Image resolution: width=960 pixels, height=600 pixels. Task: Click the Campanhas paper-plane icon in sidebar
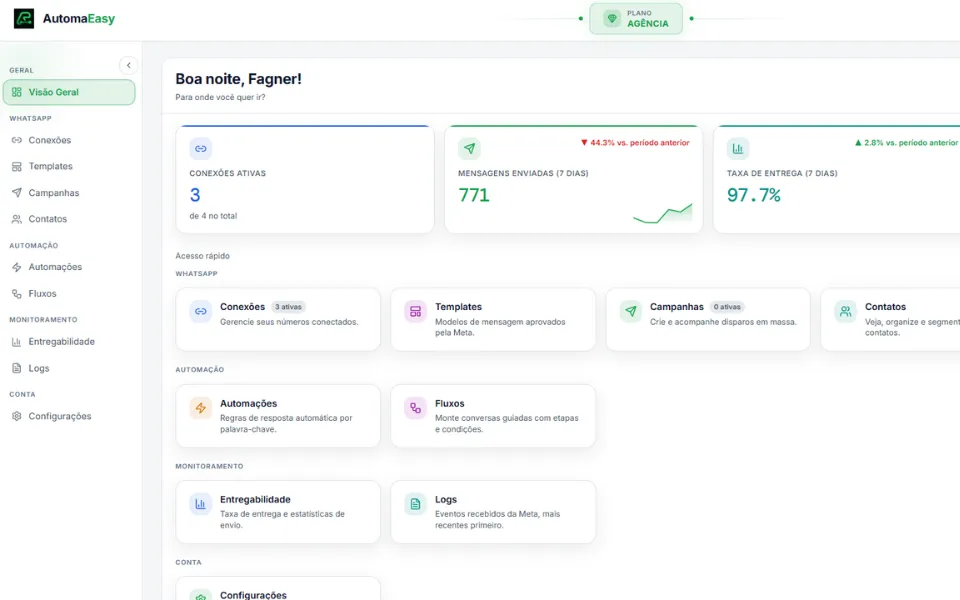(17, 193)
